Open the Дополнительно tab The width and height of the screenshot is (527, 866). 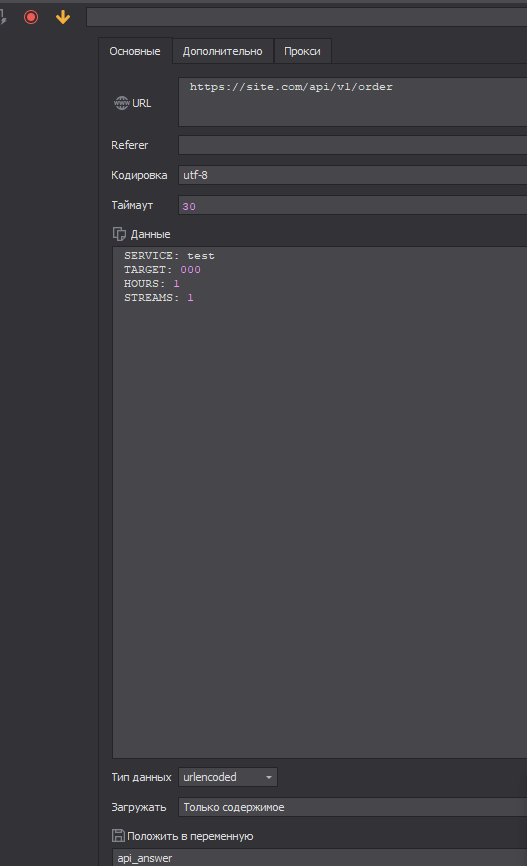(x=223, y=51)
